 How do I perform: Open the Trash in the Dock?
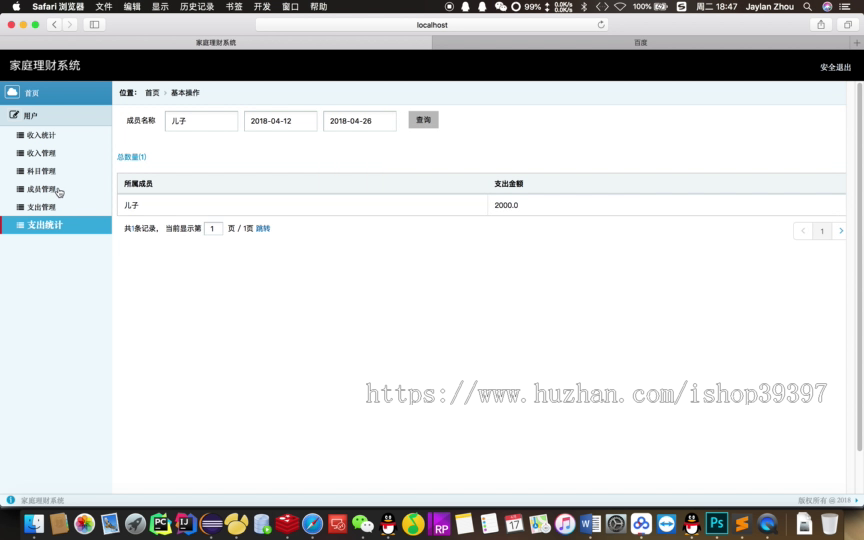[x=829, y=523]
